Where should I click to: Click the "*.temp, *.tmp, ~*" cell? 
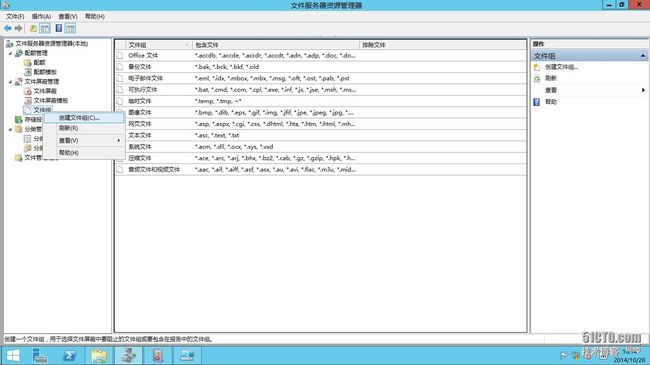[x=218, y=101]
